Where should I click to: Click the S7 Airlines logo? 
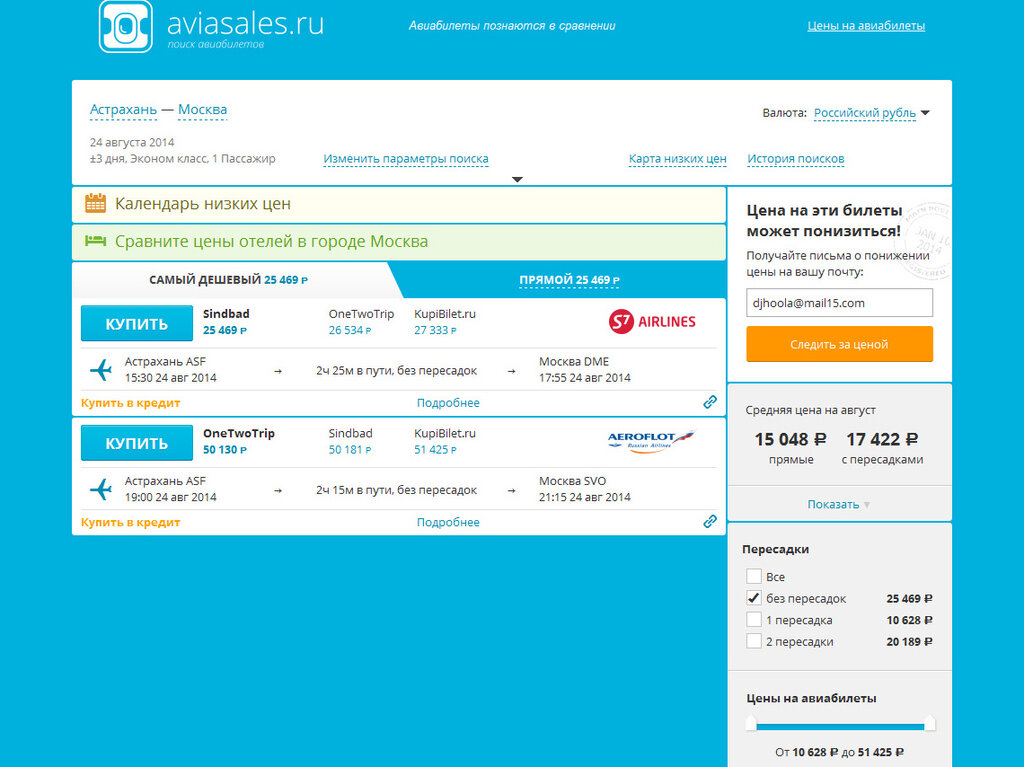coord(652,321)
